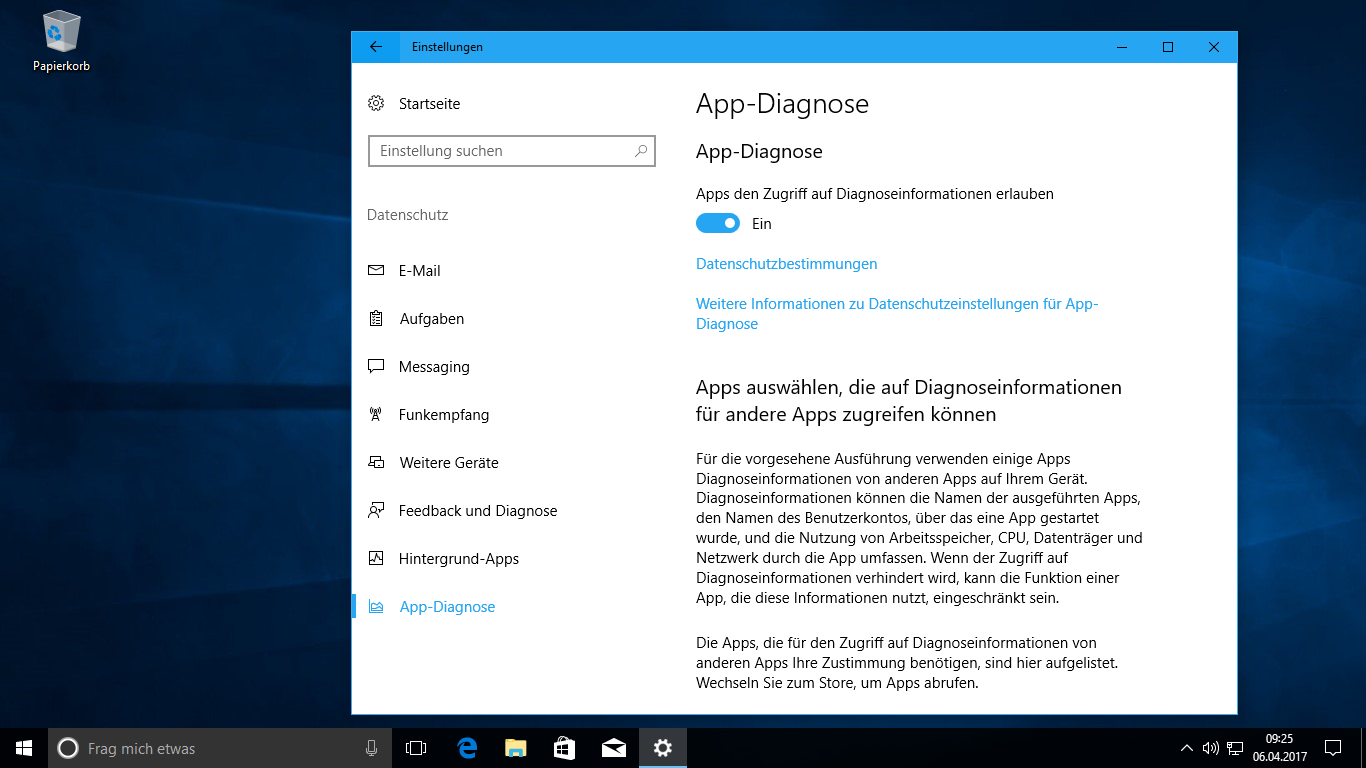Go to Hintergrund-Apps section
This screenshot has height=768, width=1366.
[x=458, y=559]
